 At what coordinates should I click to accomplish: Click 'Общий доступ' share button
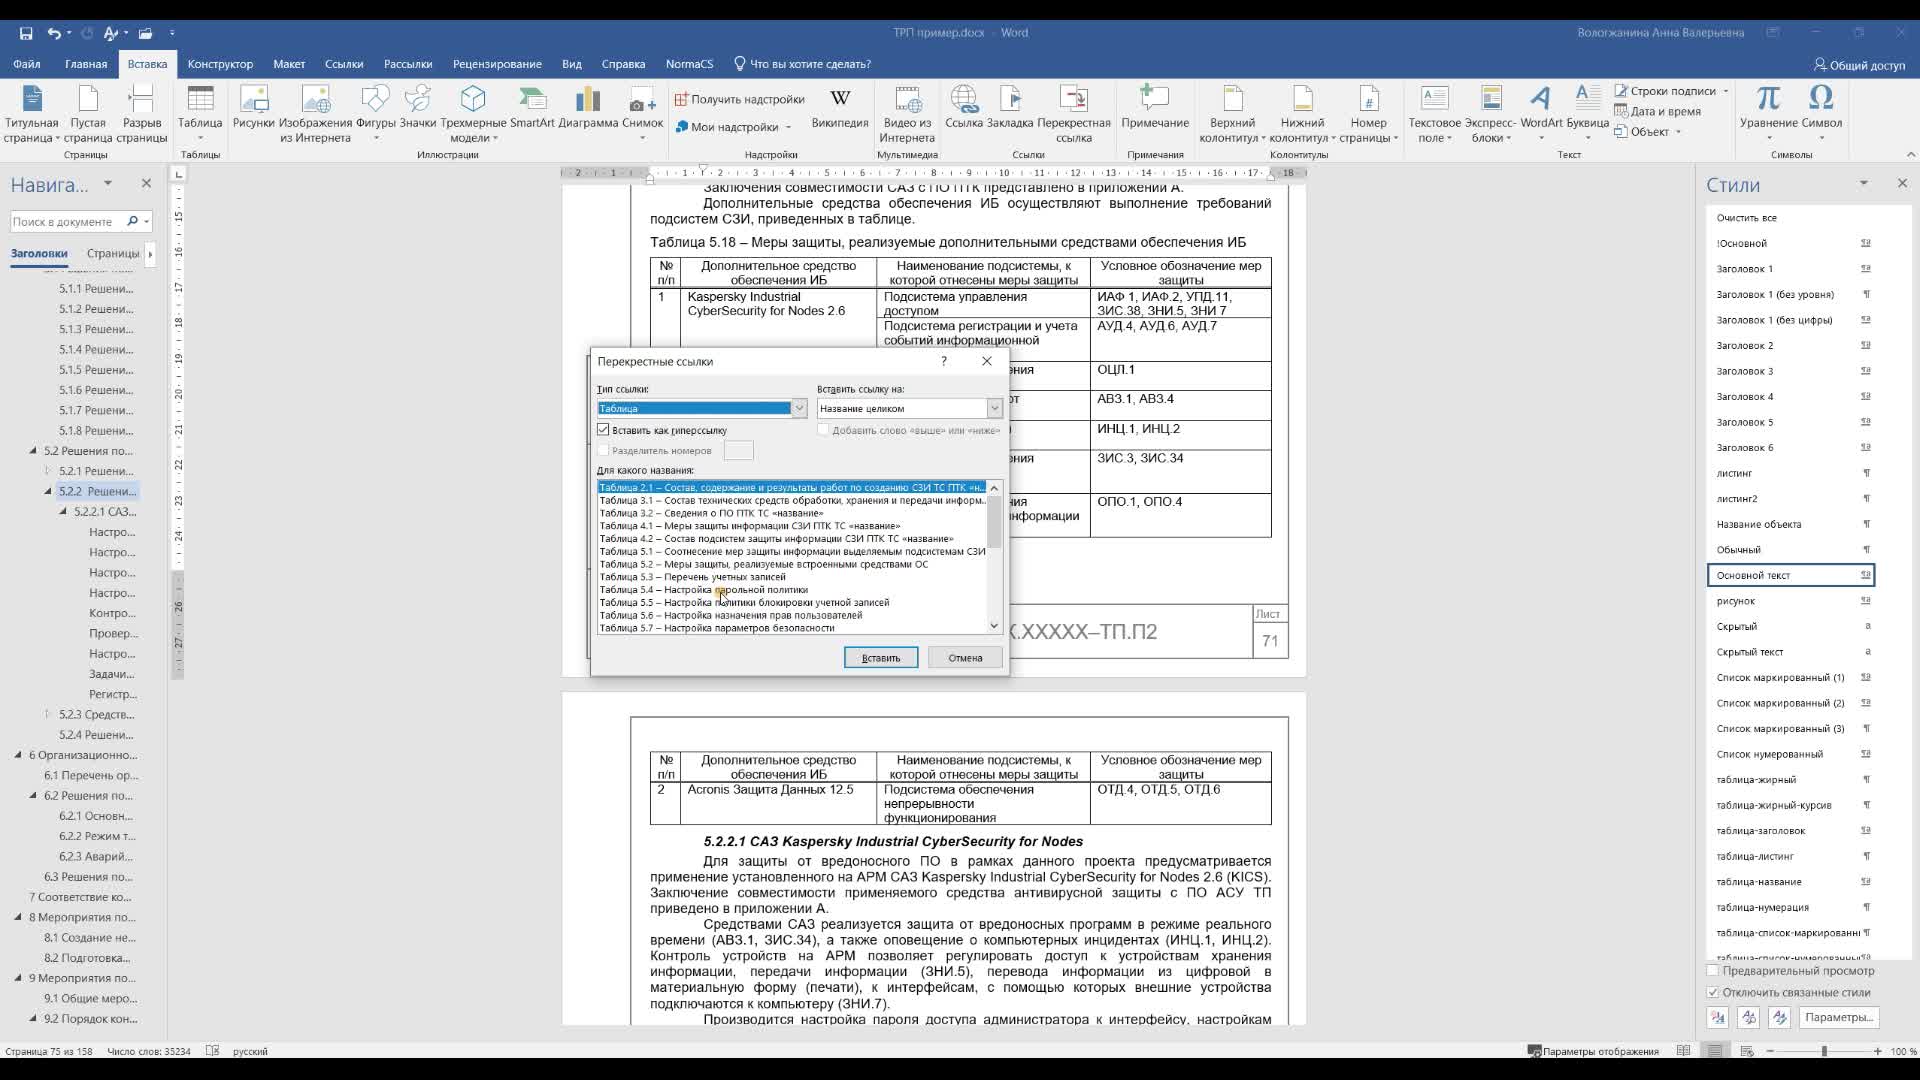pyautogui.click(x=1859, y=65)
